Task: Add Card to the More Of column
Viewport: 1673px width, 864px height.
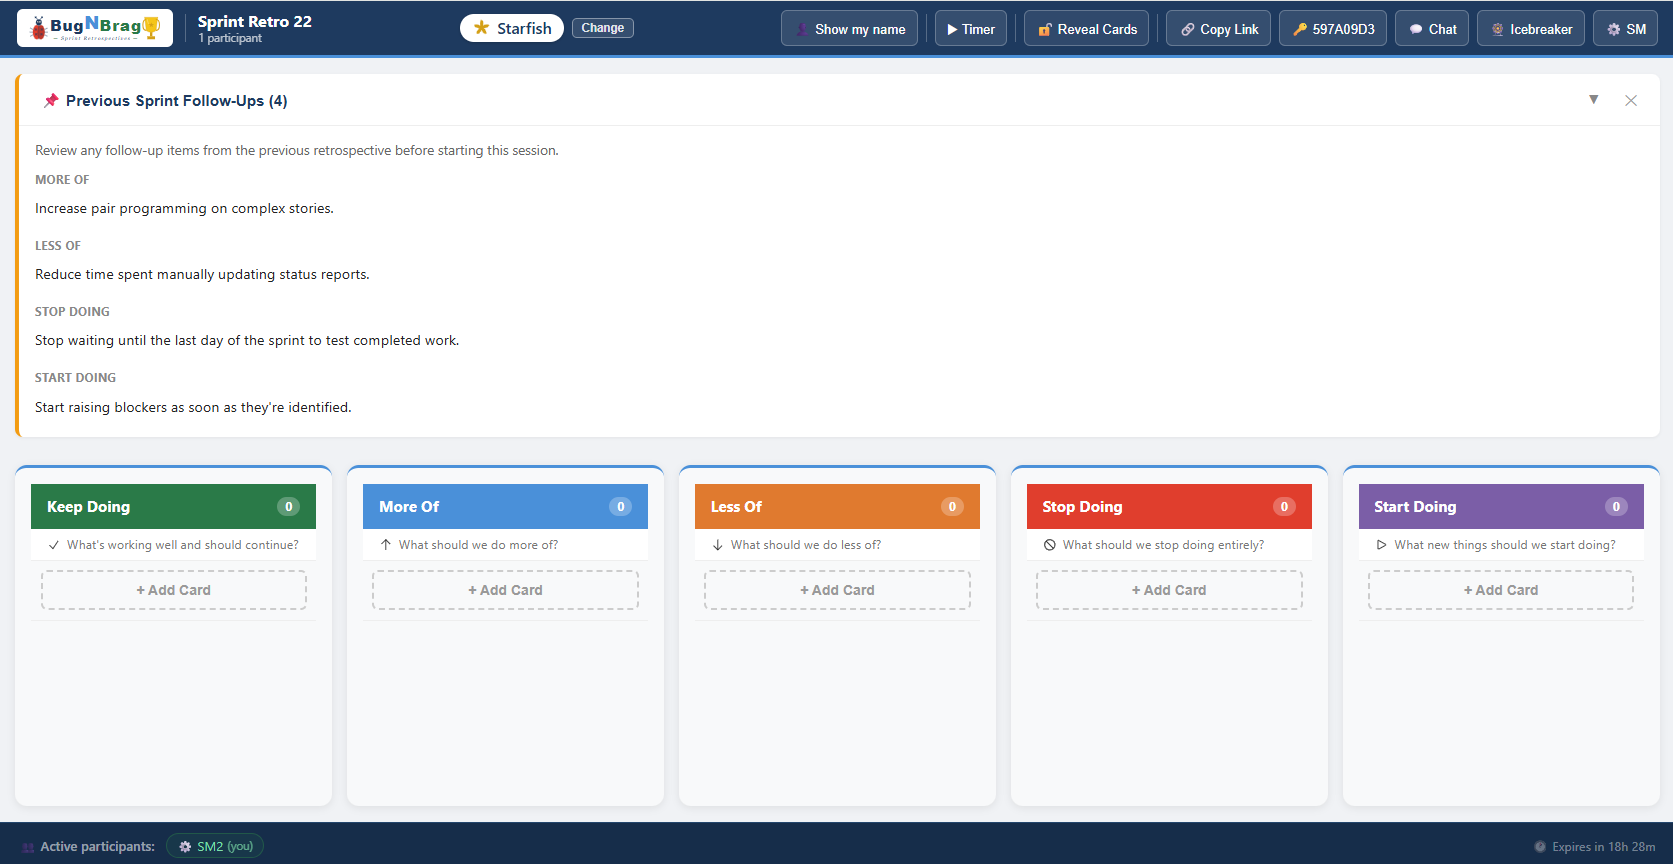Action: (x=505, y=590)
